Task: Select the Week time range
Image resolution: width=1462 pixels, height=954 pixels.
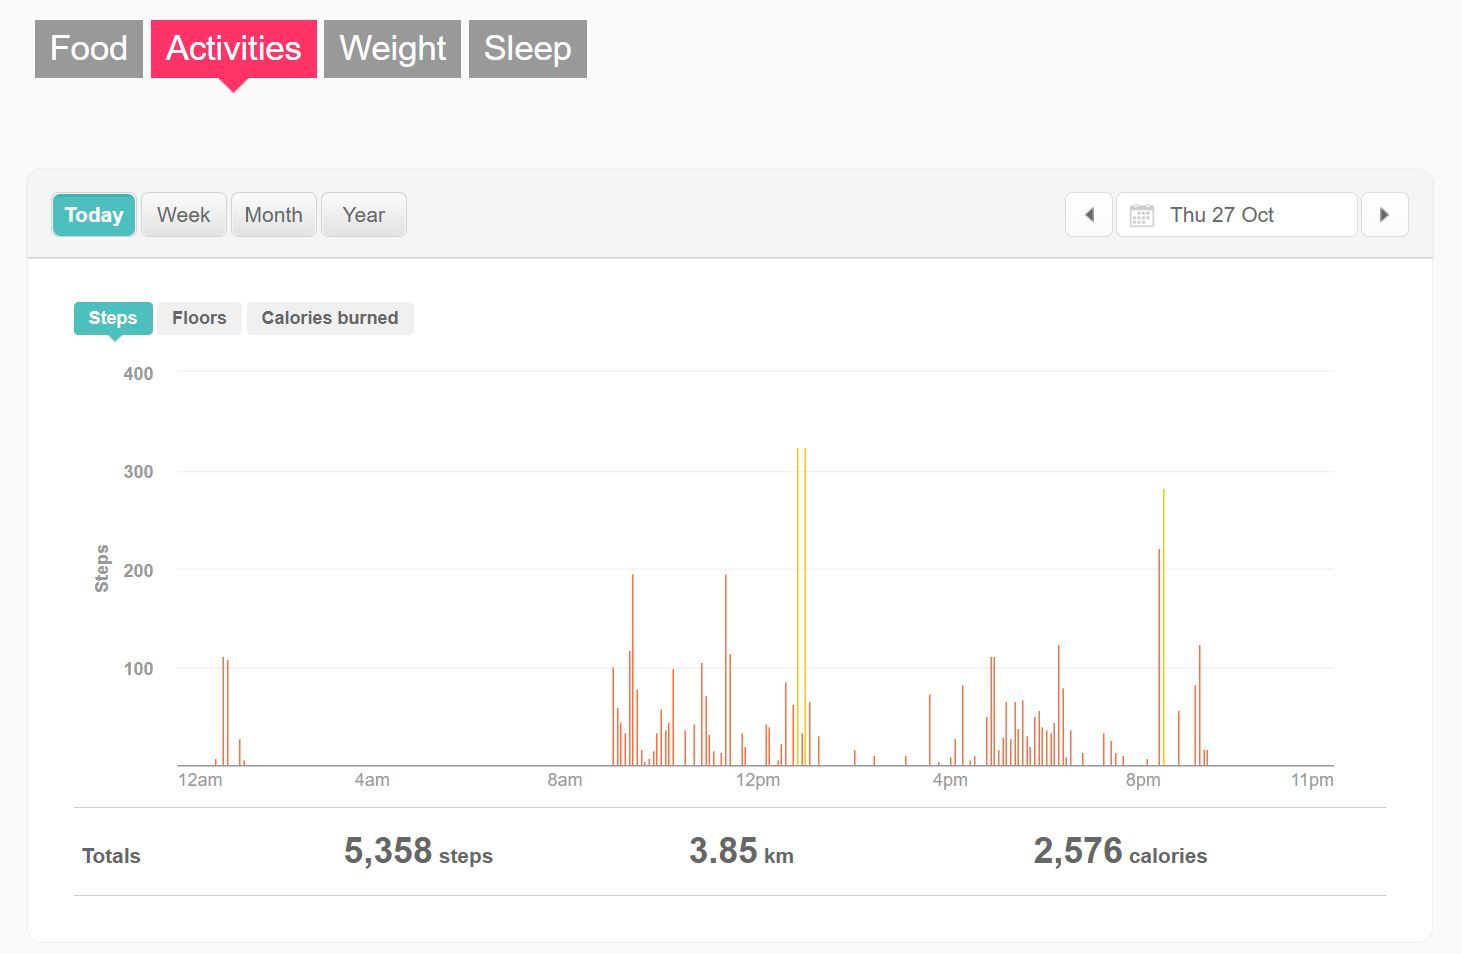Action: (183, 214)
